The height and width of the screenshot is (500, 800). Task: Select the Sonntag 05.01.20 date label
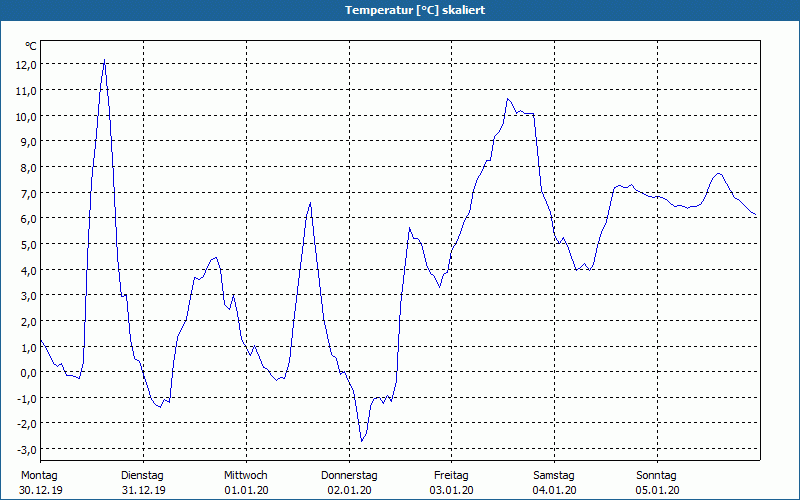click(657, 483)
